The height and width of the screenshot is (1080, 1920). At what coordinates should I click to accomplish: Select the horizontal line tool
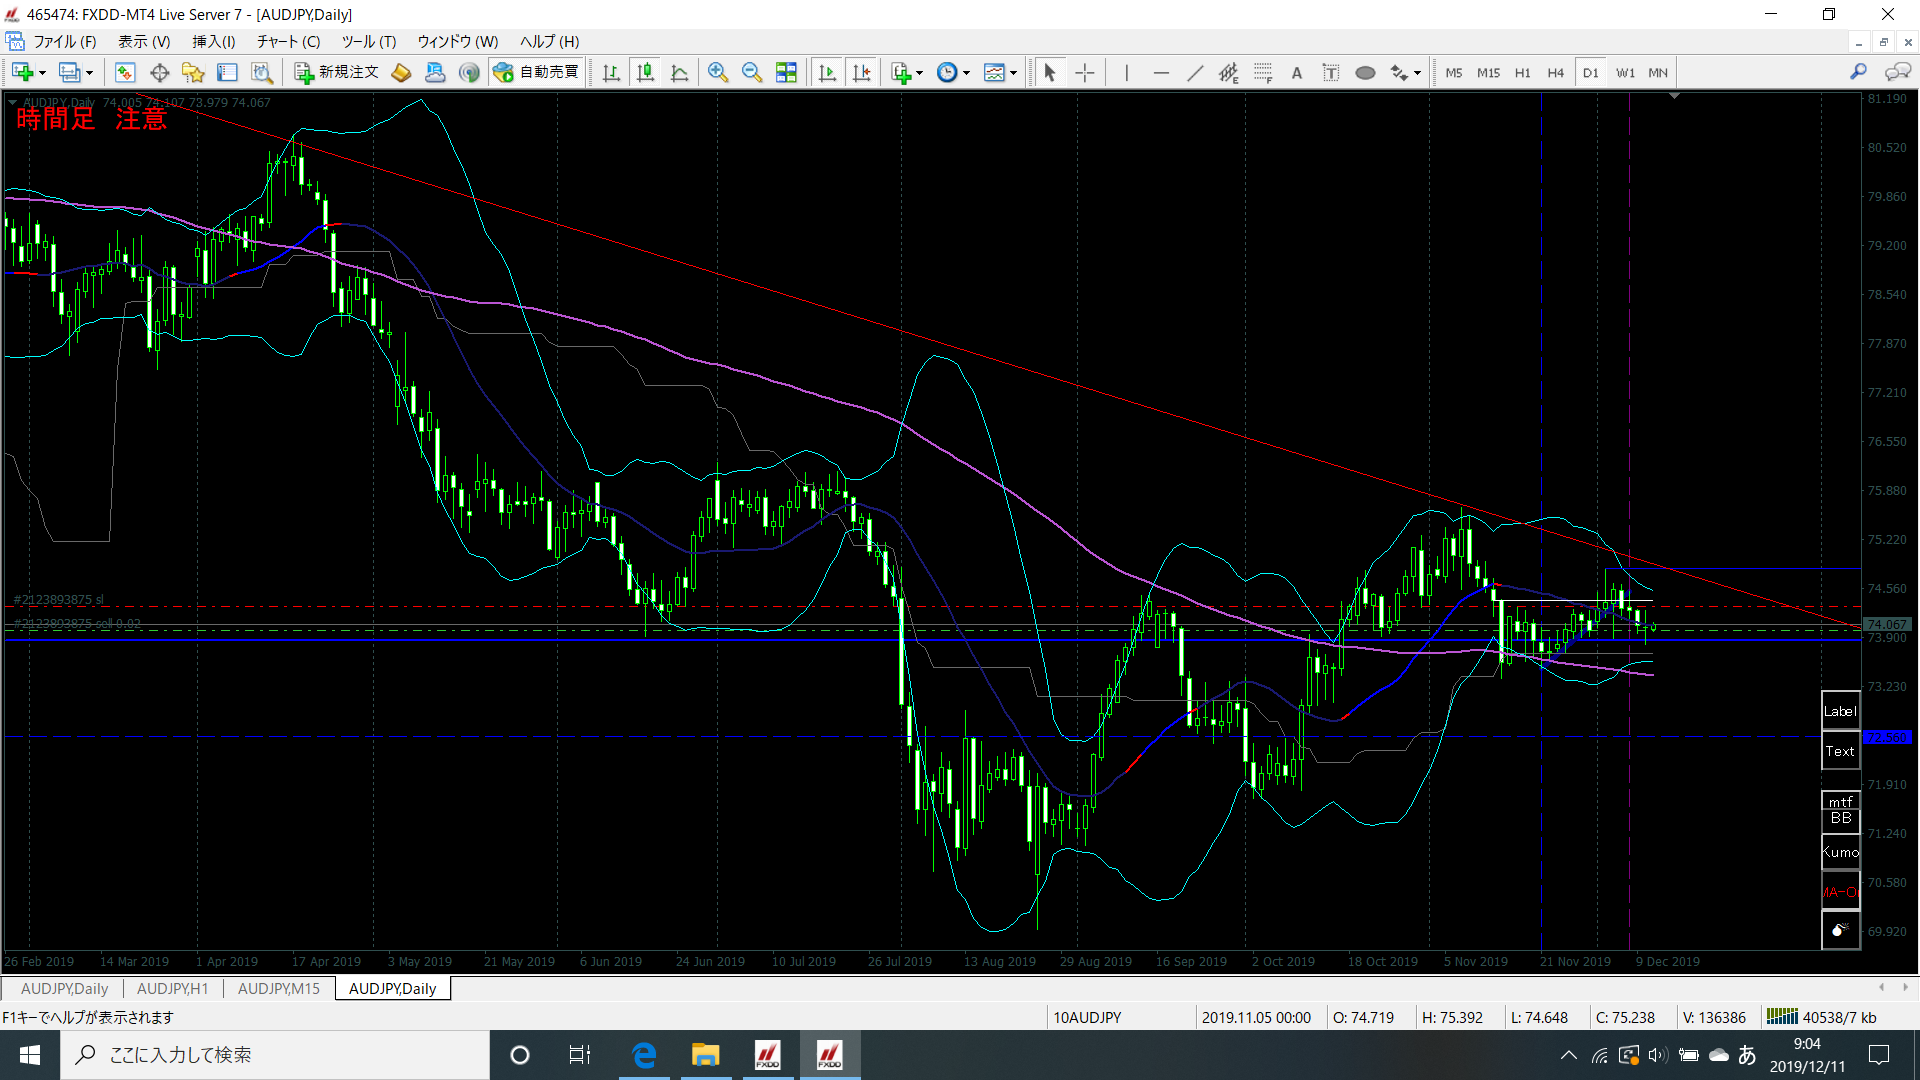click(1161, 72)
